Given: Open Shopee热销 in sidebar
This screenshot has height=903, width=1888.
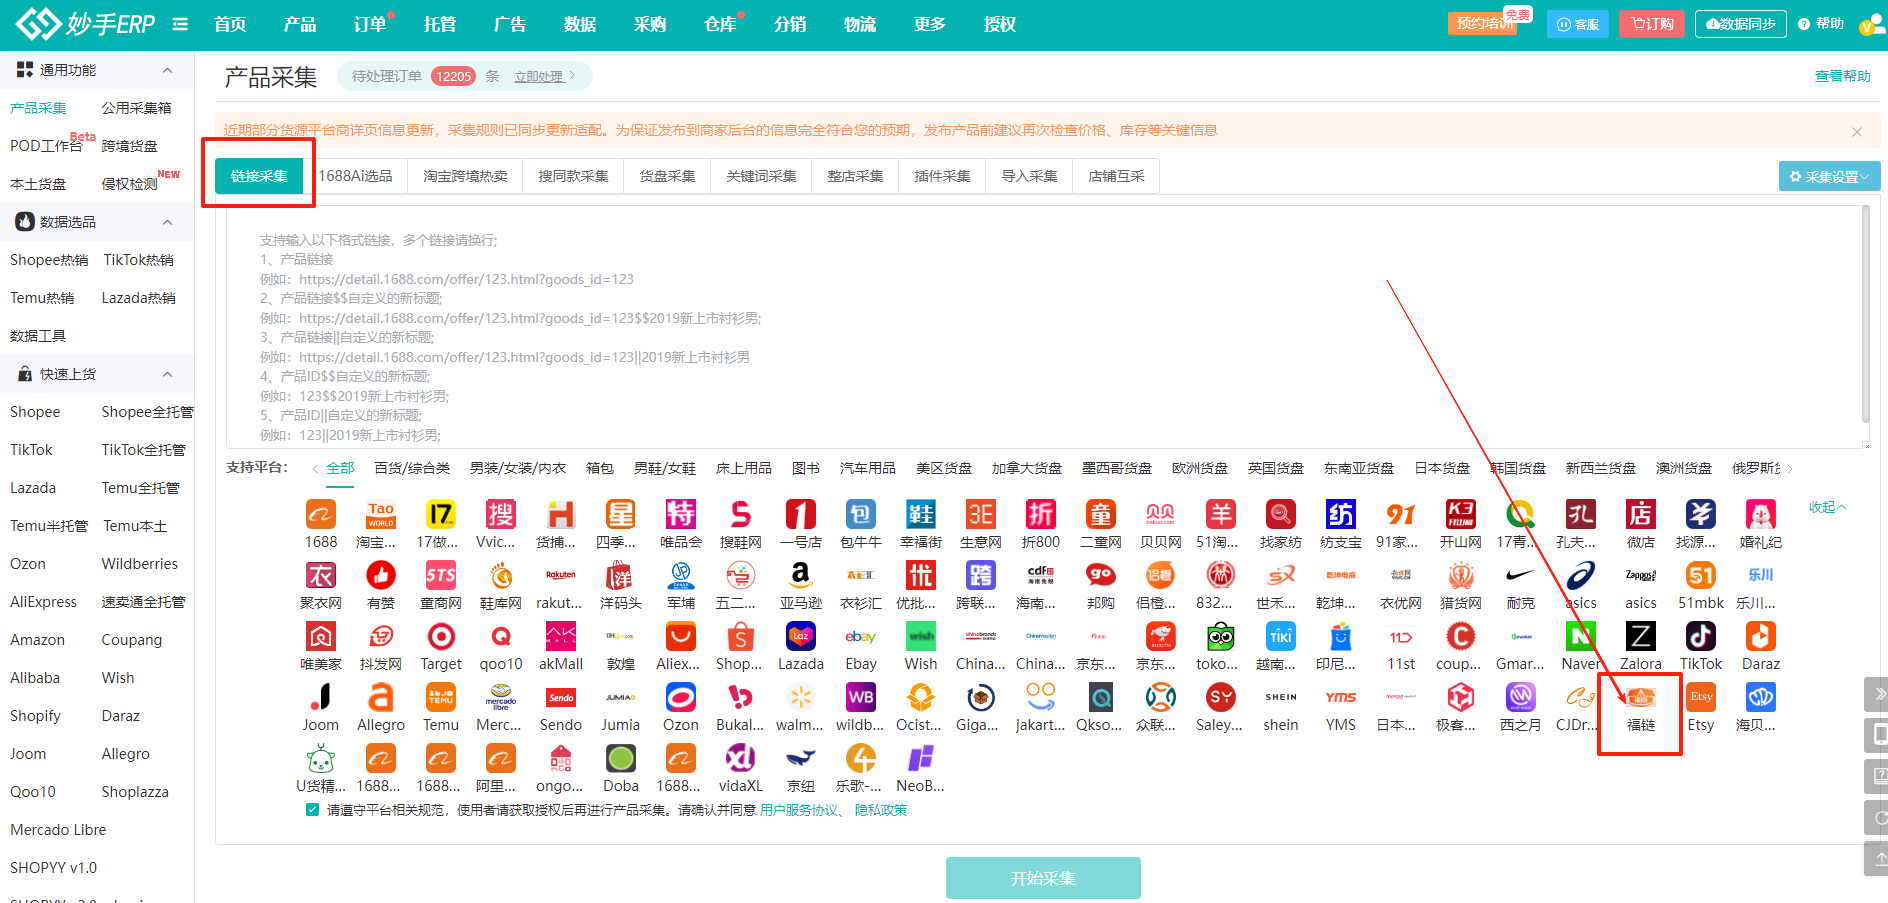Looking at the screenshot, I should pyautogui.click(x=49, y=260).
